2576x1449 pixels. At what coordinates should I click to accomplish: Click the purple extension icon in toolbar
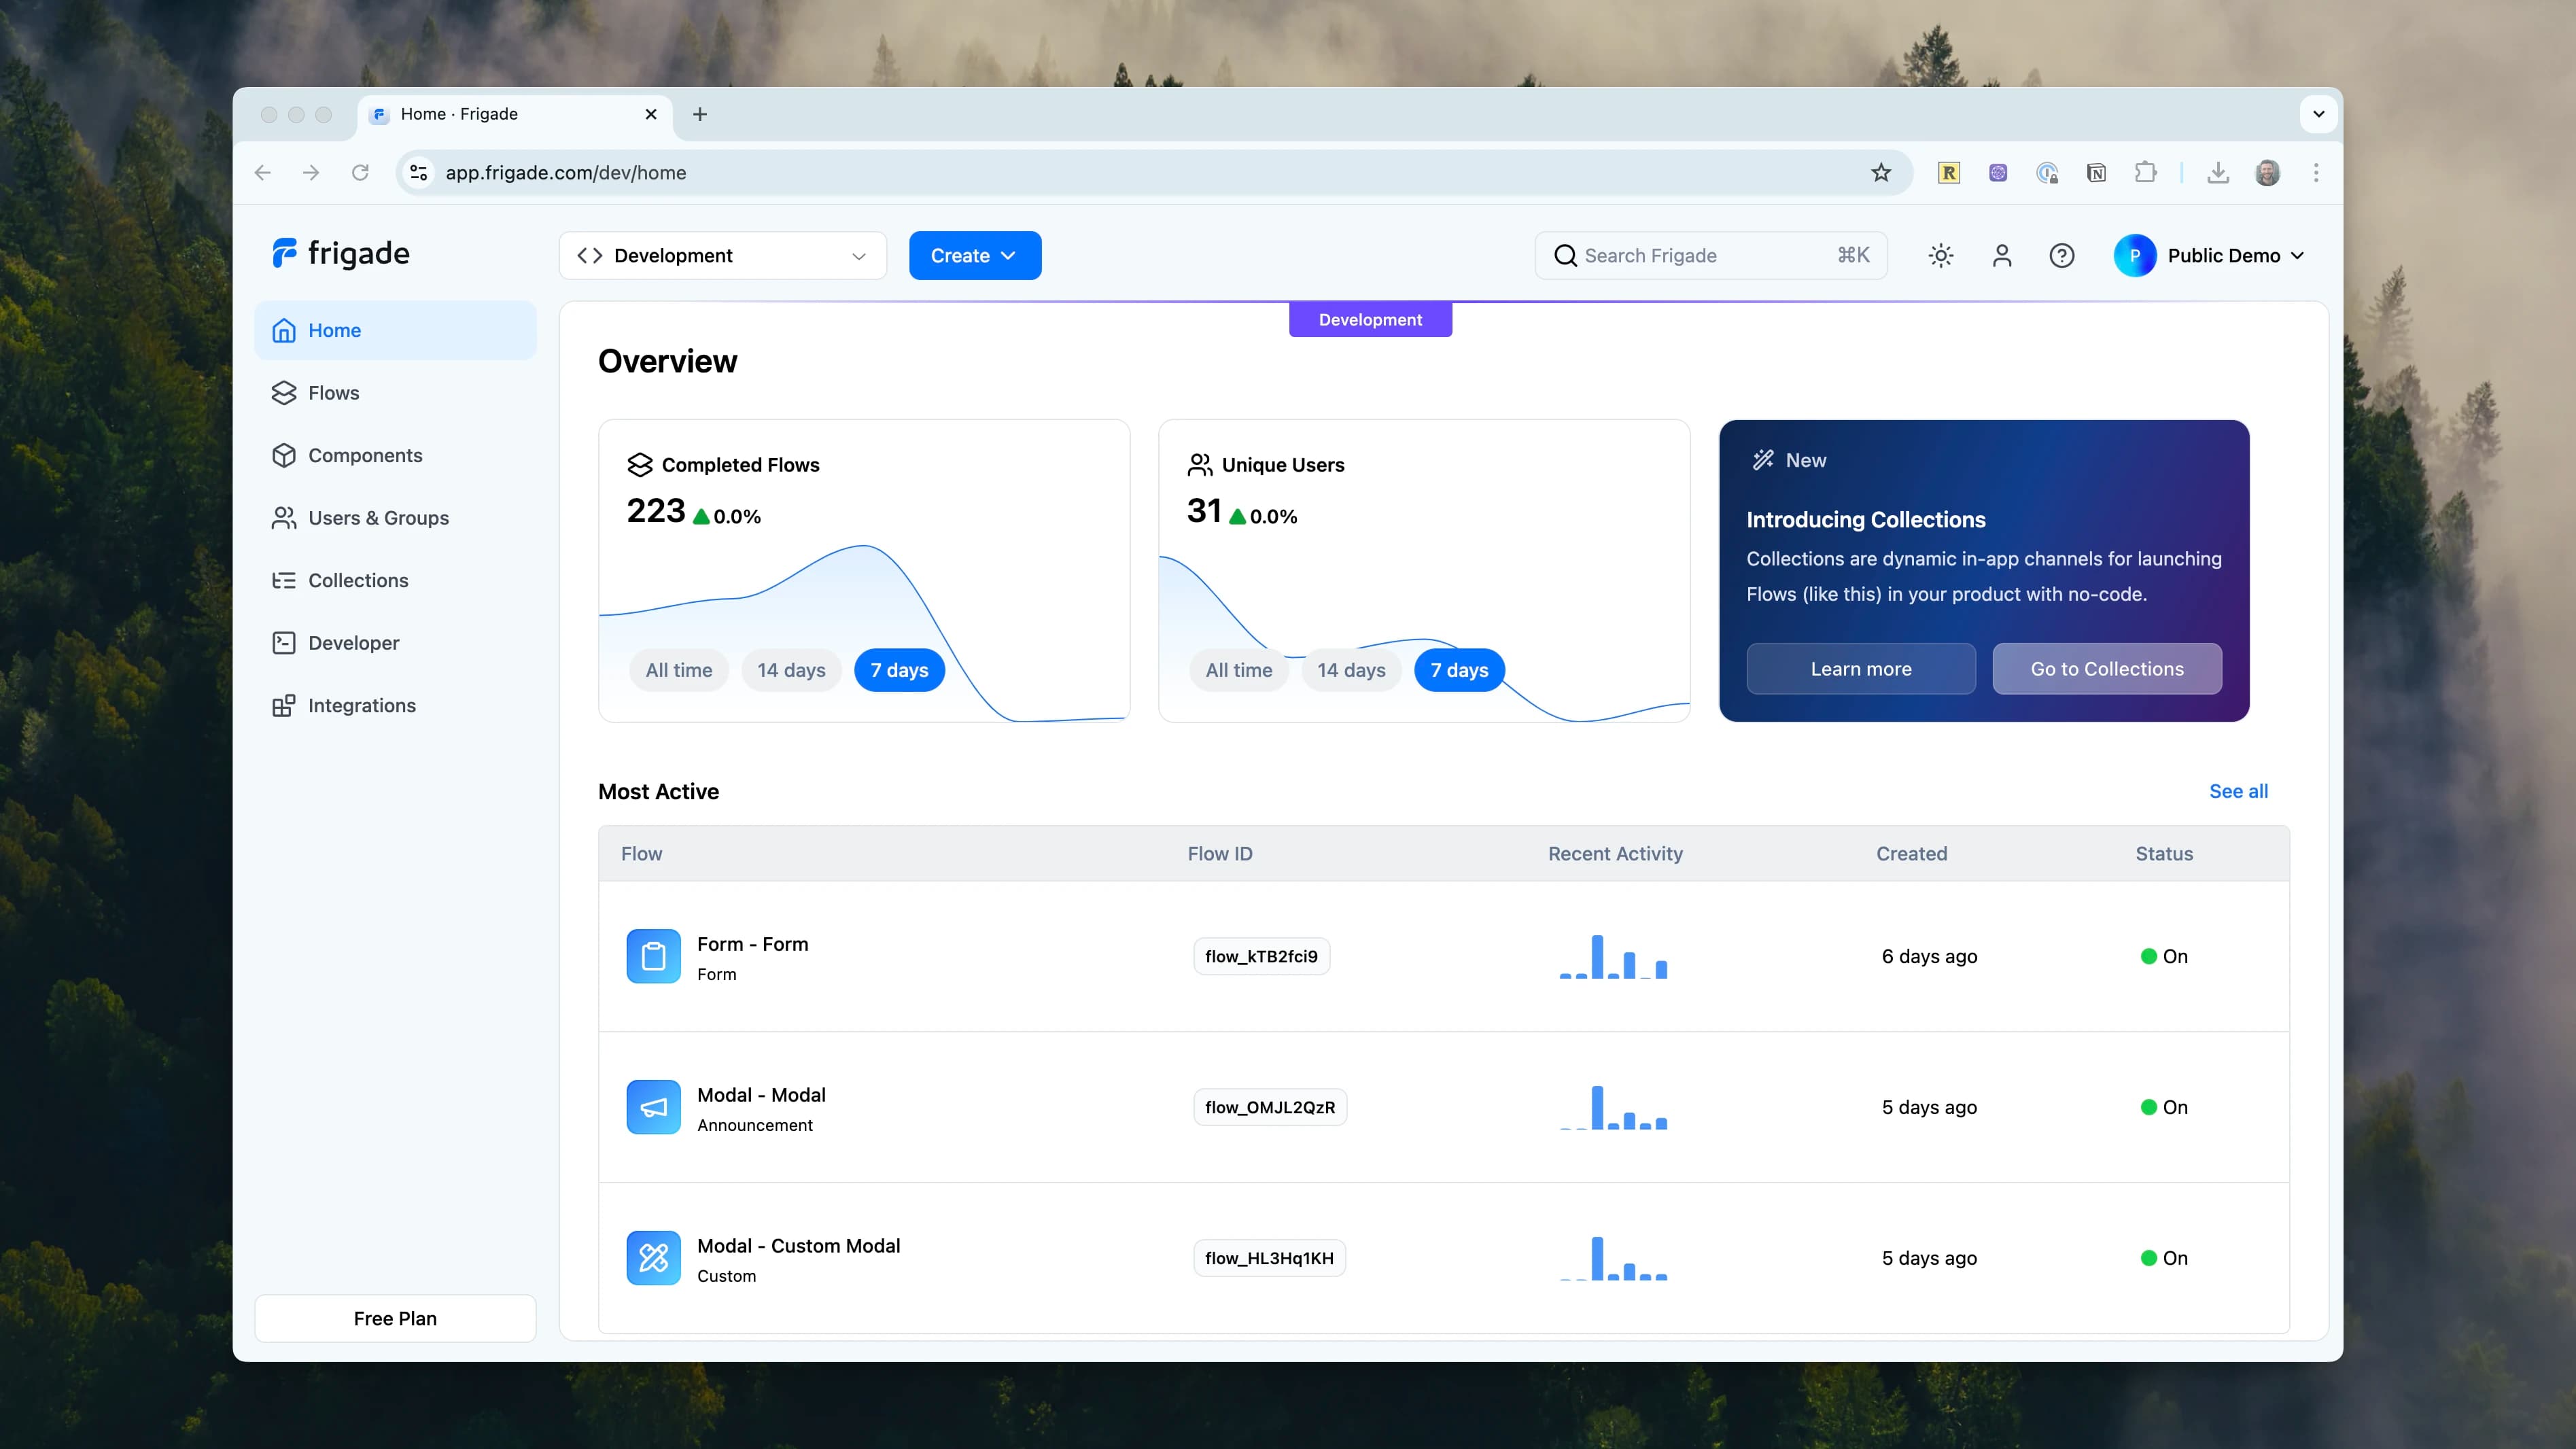click(1998, 173)
